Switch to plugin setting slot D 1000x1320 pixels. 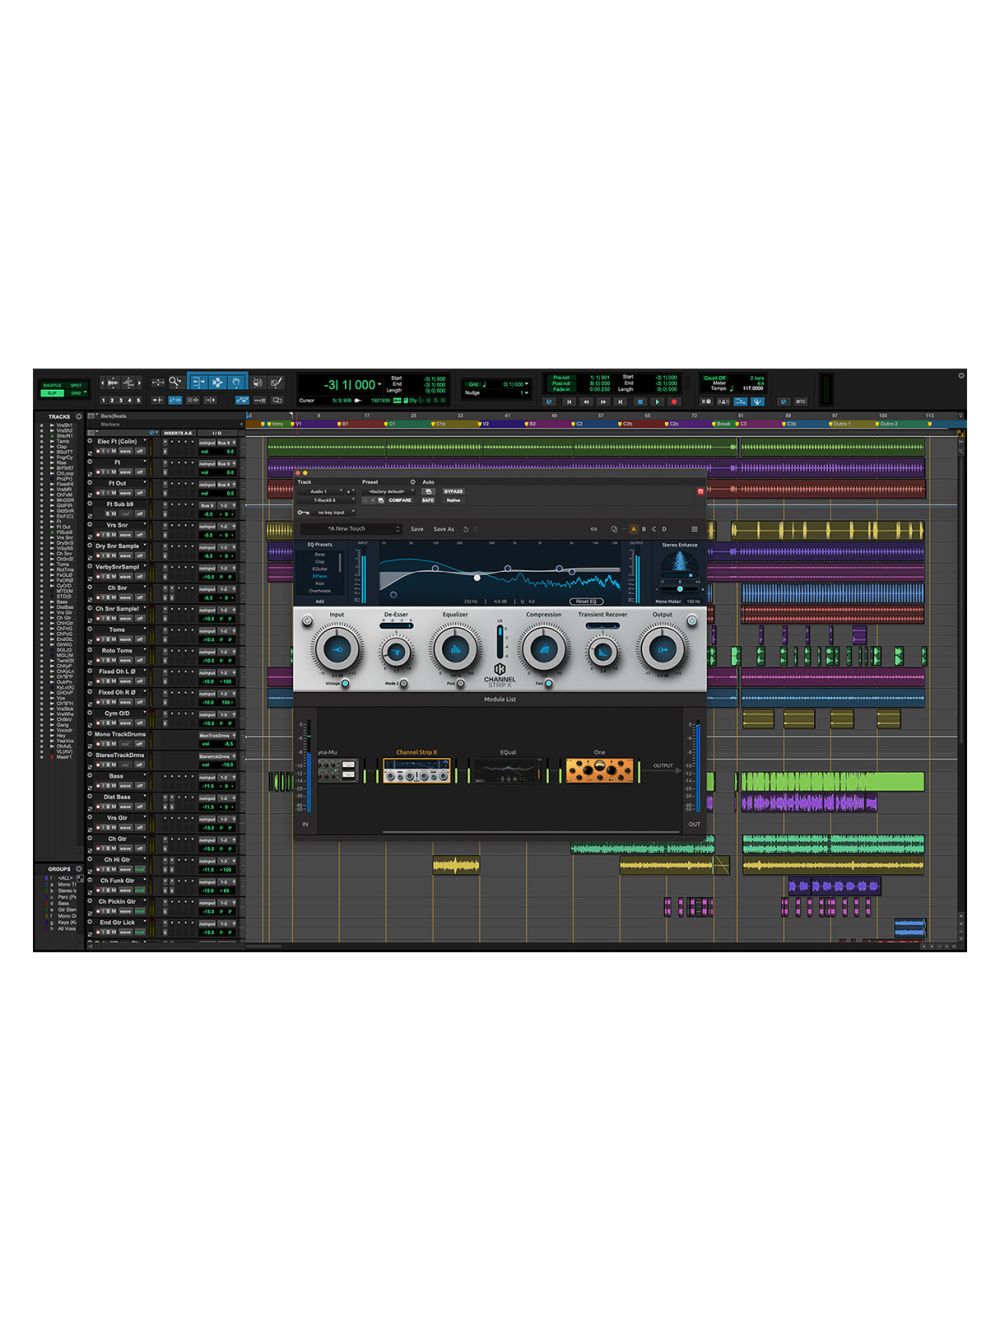pos(663,529)
